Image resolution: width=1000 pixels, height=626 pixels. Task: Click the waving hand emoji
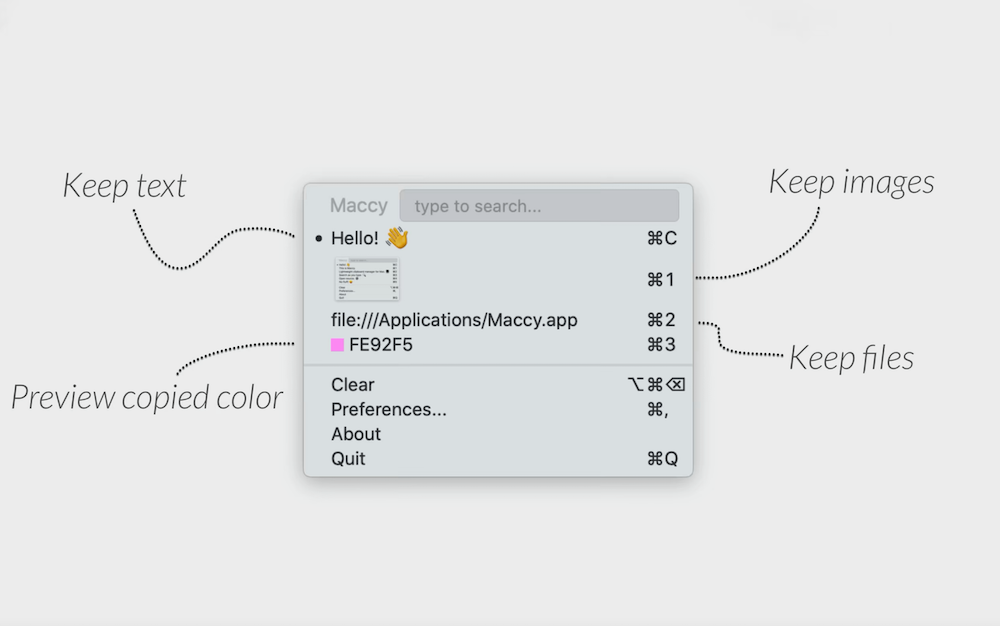pos(397,238)
